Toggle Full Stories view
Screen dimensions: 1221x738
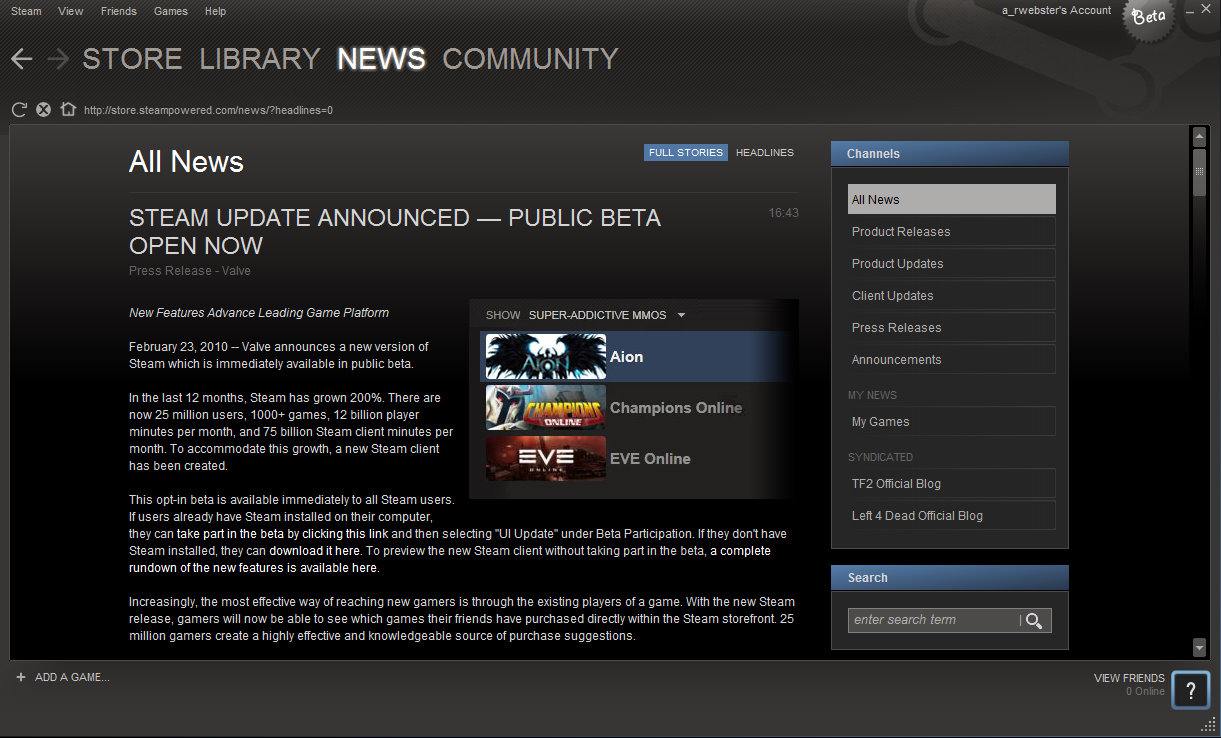click(686, 153)
